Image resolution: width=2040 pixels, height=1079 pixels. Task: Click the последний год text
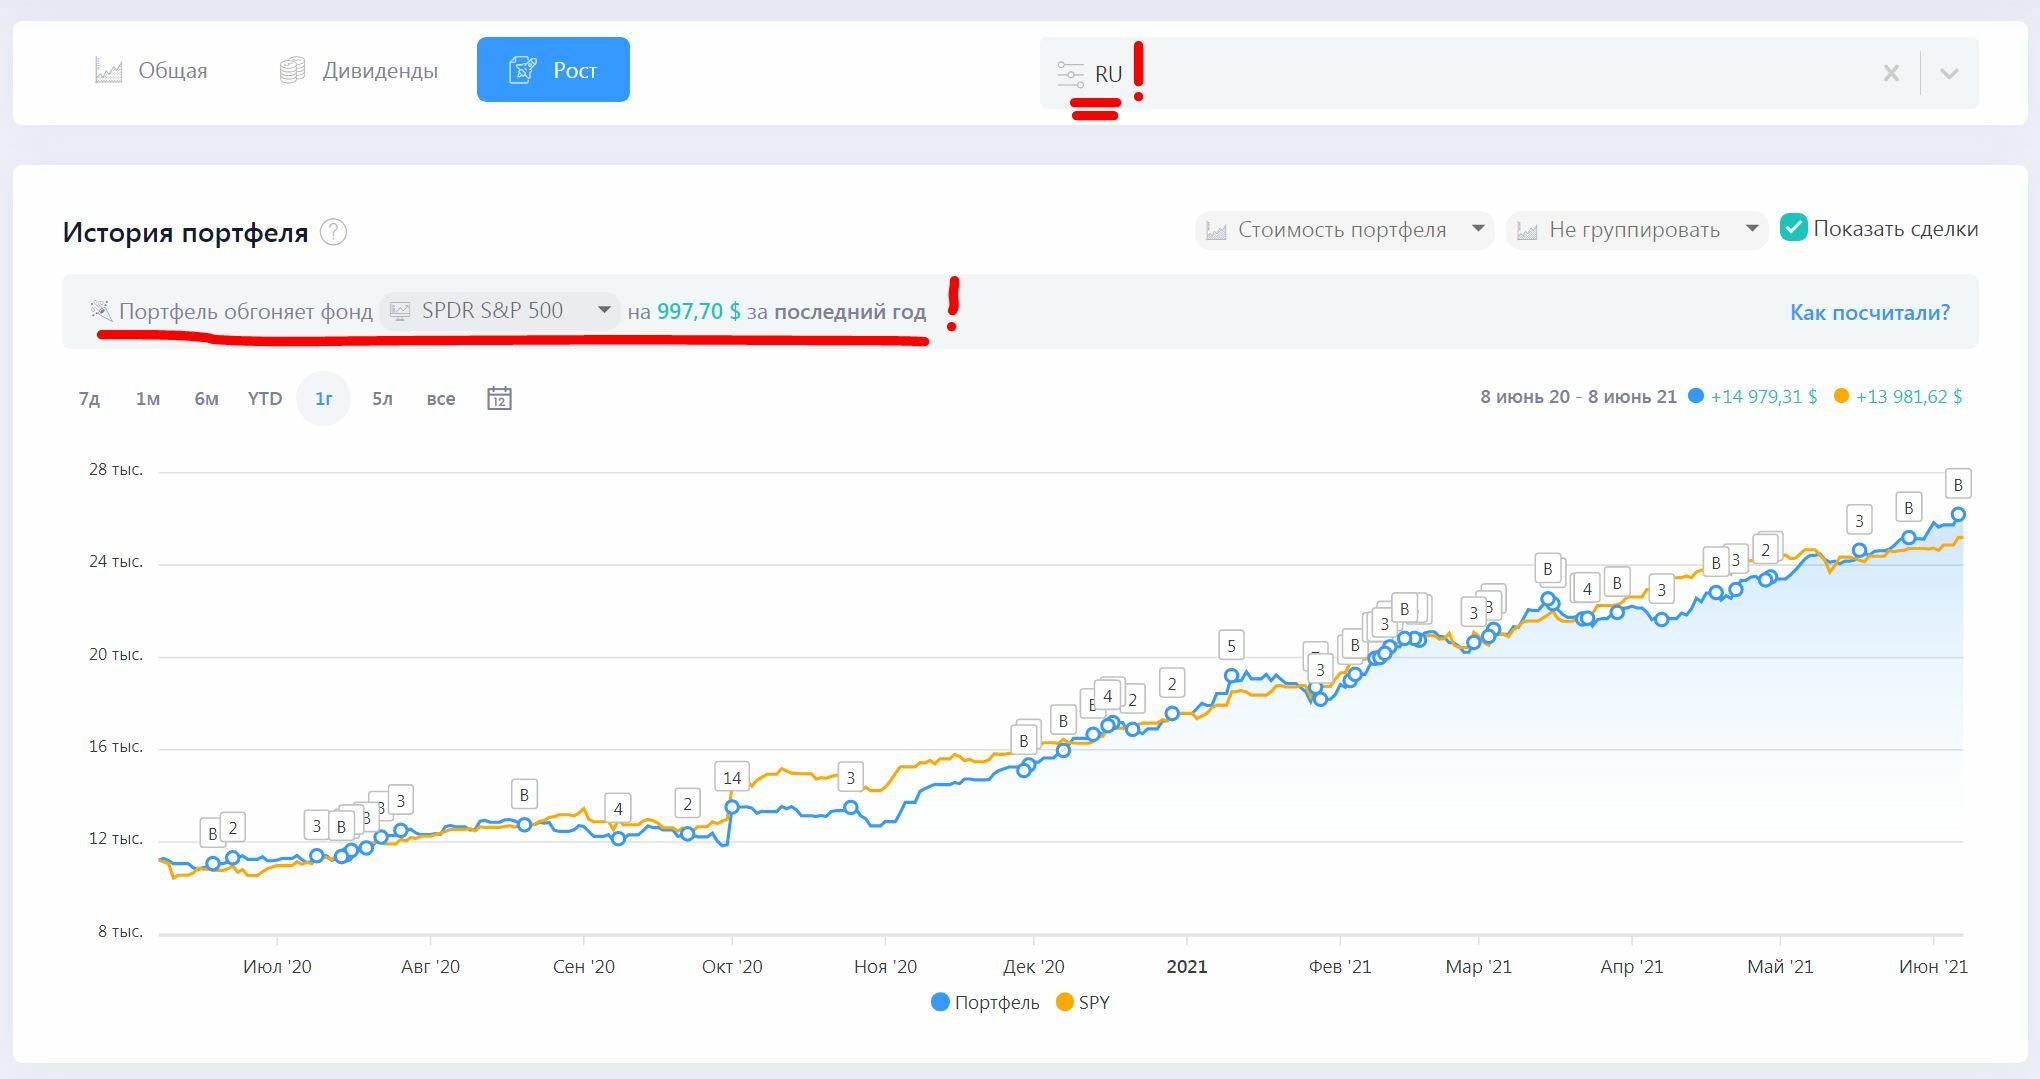click(850, 311)
